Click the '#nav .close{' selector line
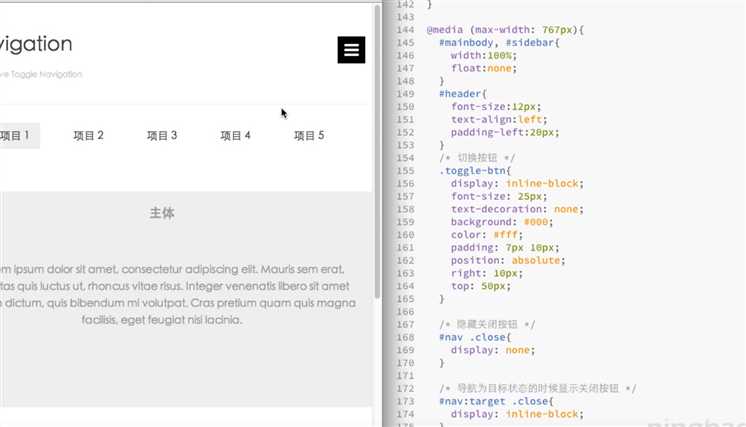746x427 pixels. click(x=475, y=338)
